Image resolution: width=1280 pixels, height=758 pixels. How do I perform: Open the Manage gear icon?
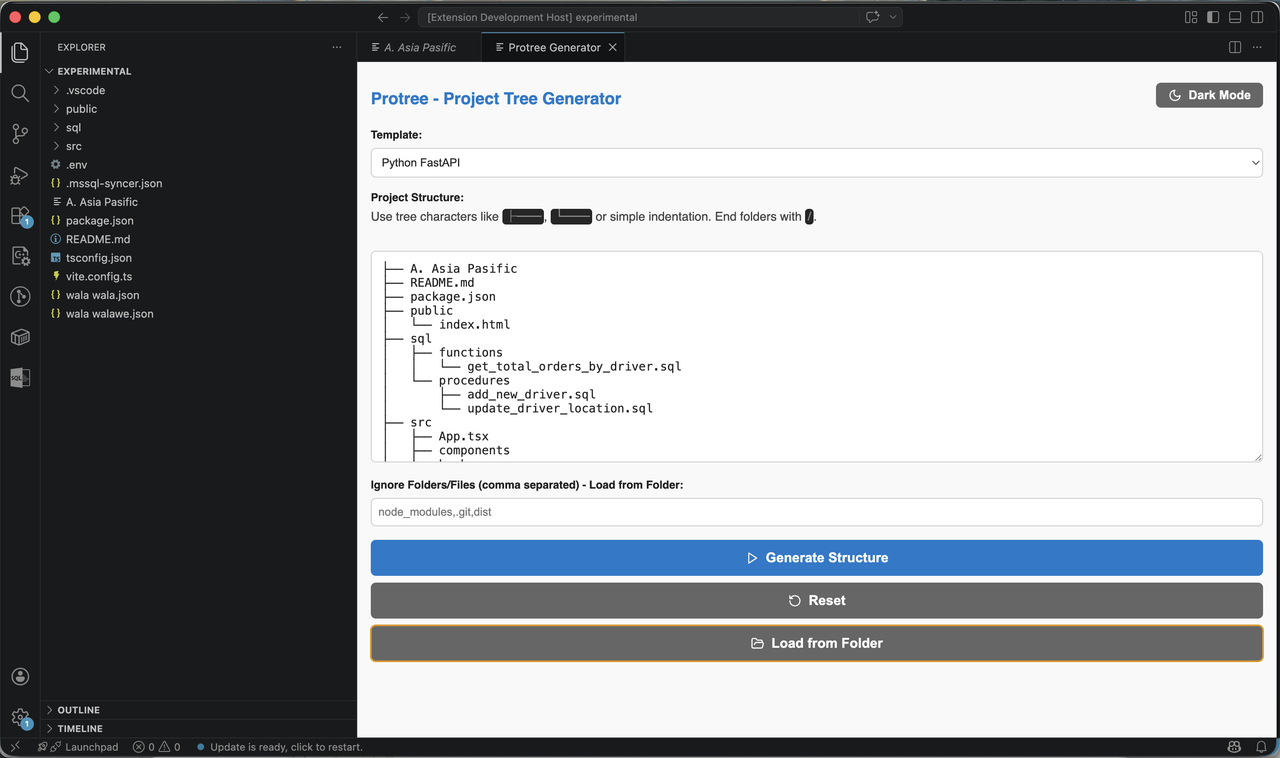click(20, 717)
